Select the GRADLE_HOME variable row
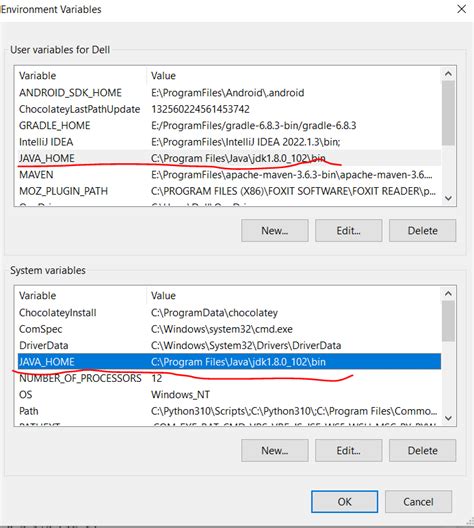This screenshot has width=474, height=528. (229, 126)
